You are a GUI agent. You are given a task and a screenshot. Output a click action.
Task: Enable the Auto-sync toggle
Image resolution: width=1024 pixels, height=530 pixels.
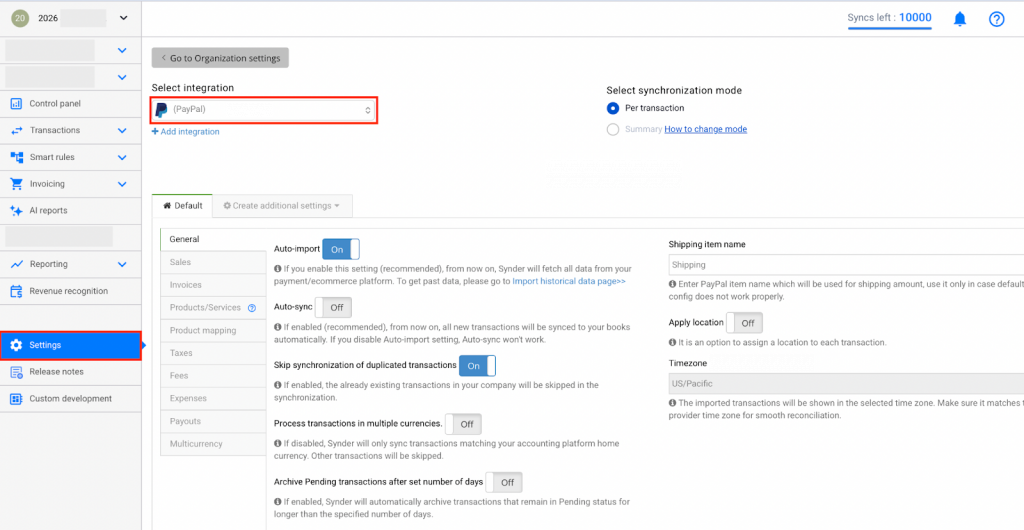(x=334, y=307)
